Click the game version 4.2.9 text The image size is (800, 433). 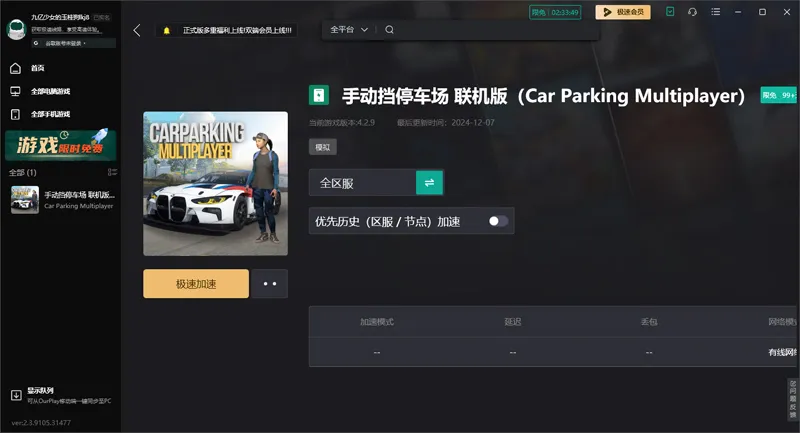[342, 122]
